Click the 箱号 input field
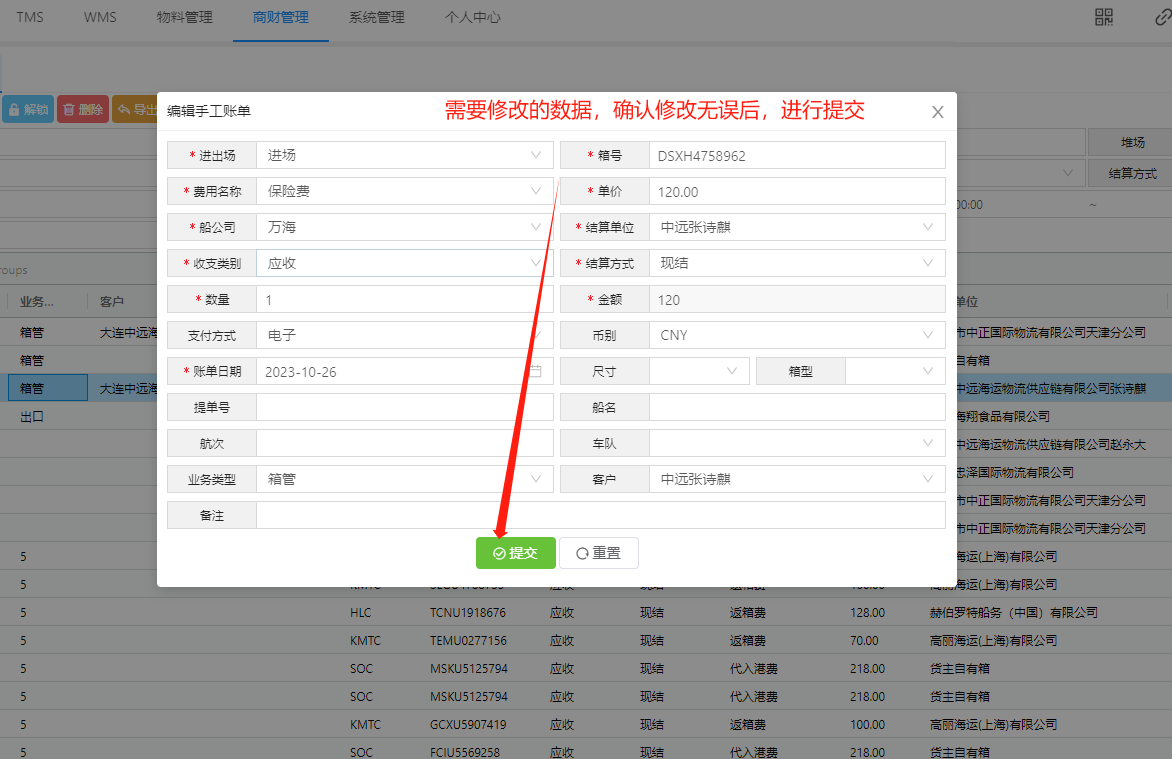 pyautogui.click(x=796, y=155)
